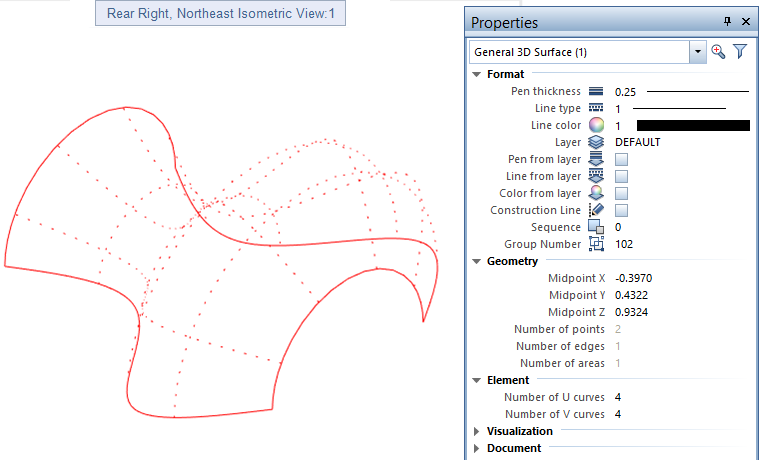Viewport: 759px width, 460px height.
Task: Open the General 3D Surface dropdown
Action: (x=696, y=52)
